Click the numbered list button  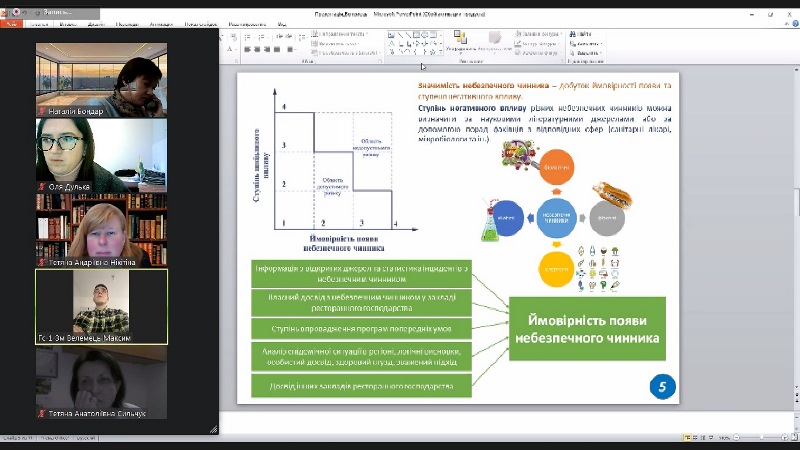(262, 37)
